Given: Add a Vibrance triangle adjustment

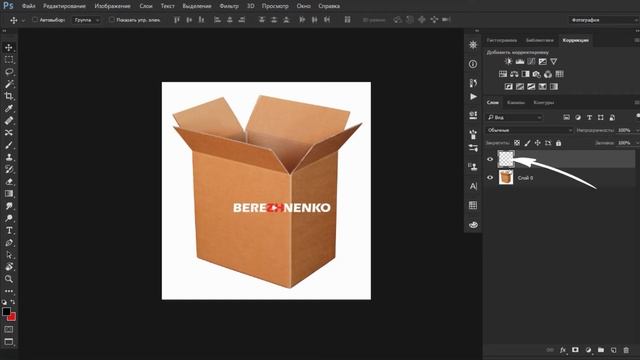Looking at the screenshot, I should [x=553, y=62].
